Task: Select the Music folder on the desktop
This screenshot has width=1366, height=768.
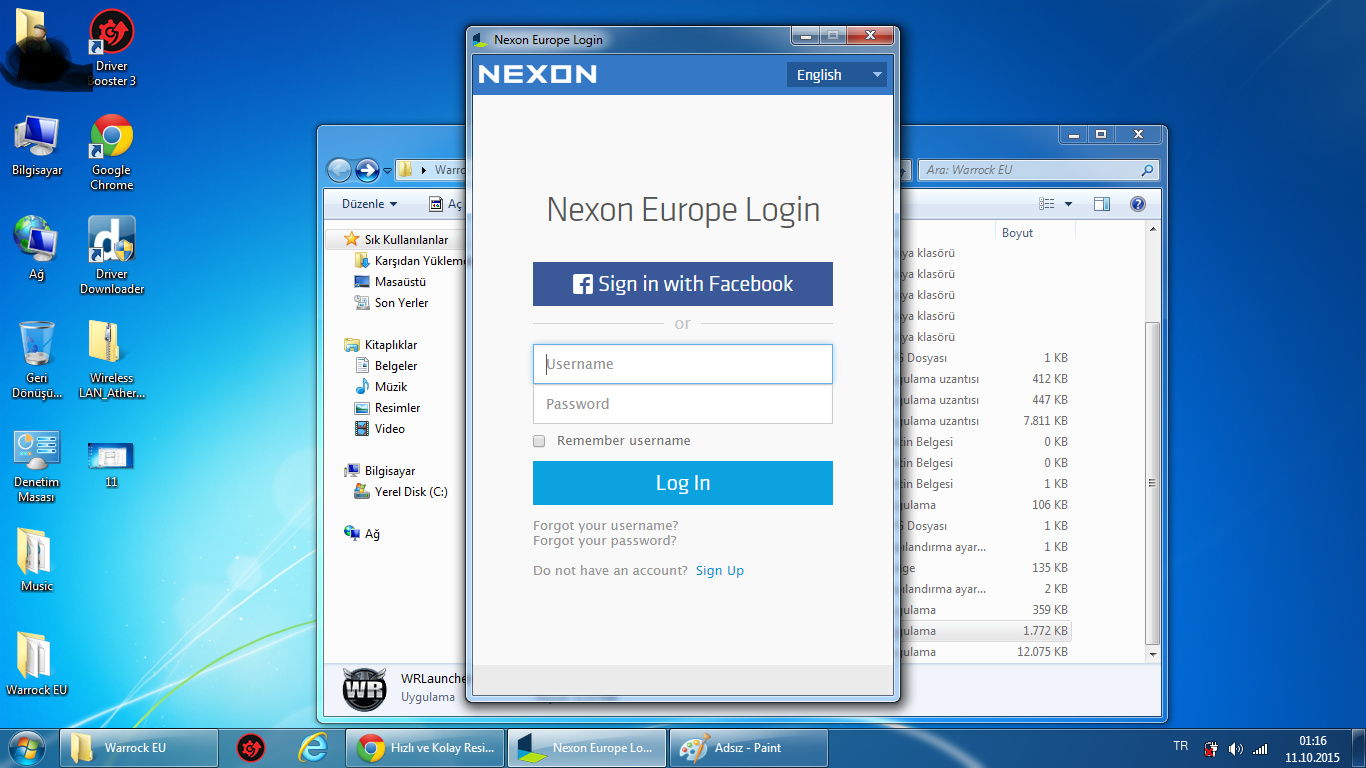Action: pyautogui.click(x=37, y=560)
